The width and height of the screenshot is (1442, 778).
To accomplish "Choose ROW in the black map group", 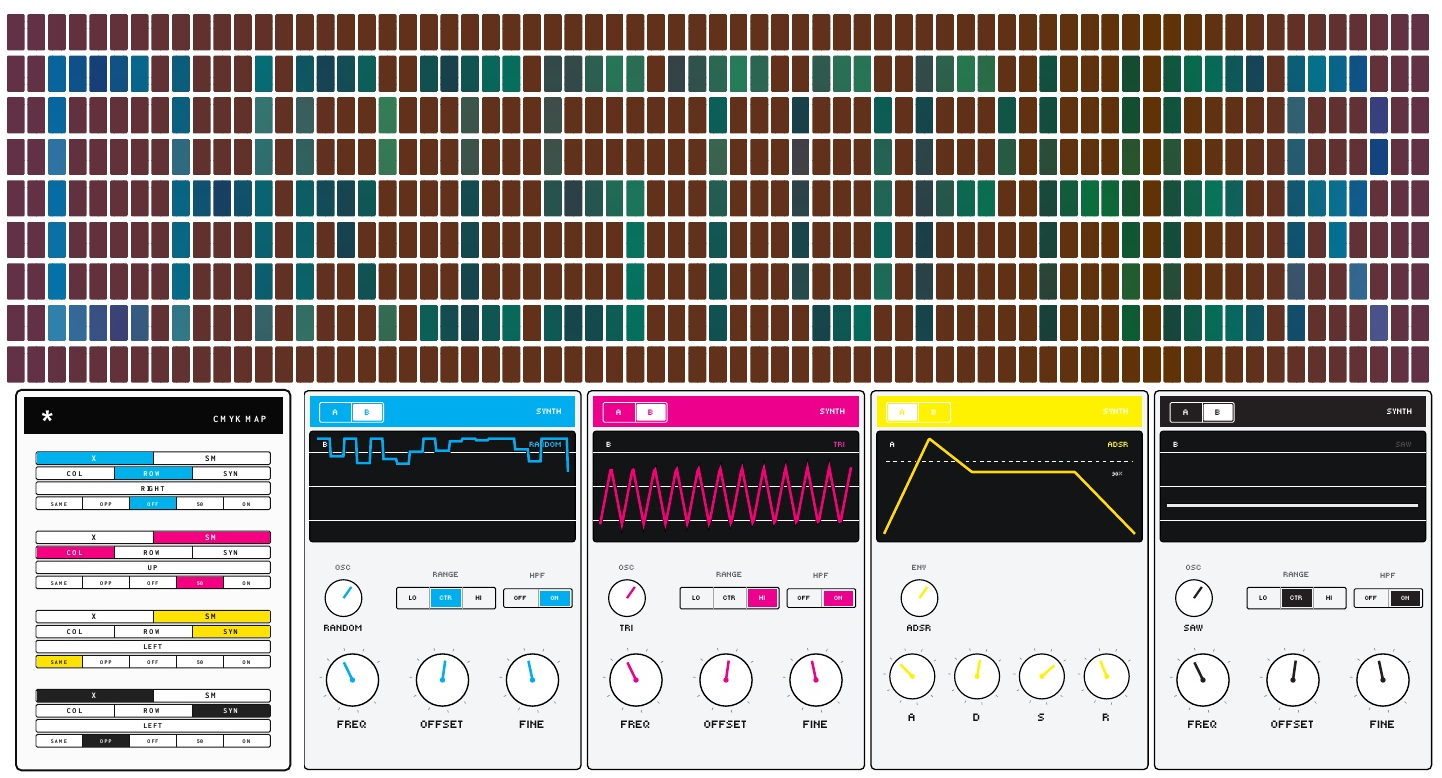I will coord(153,710).
